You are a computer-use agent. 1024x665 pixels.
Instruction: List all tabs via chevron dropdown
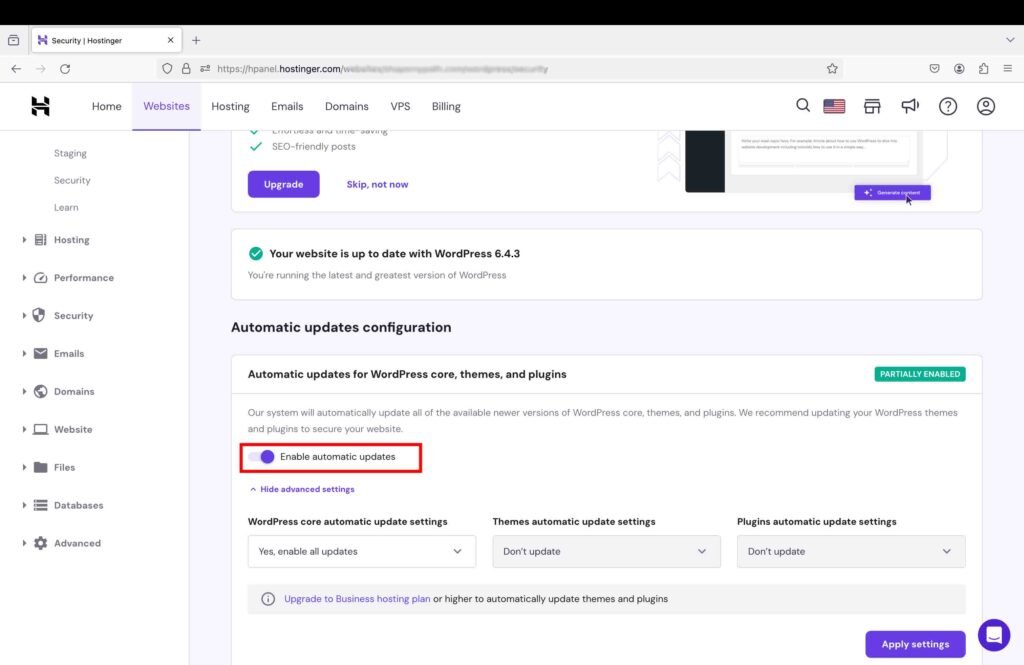(x=1010, y=40)
